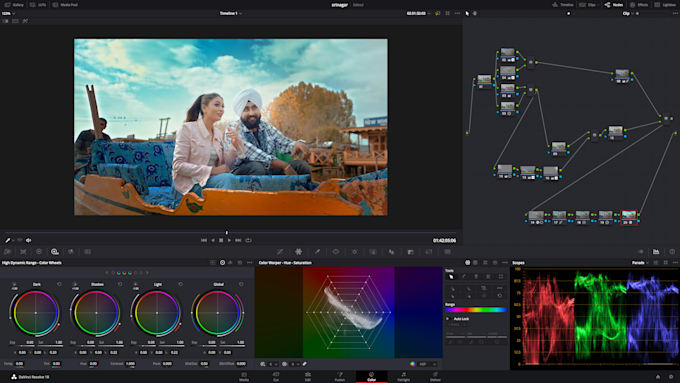Viewport: 680px width, 383px height.
Task: Open the Key palette
Action: pos(410,252)
